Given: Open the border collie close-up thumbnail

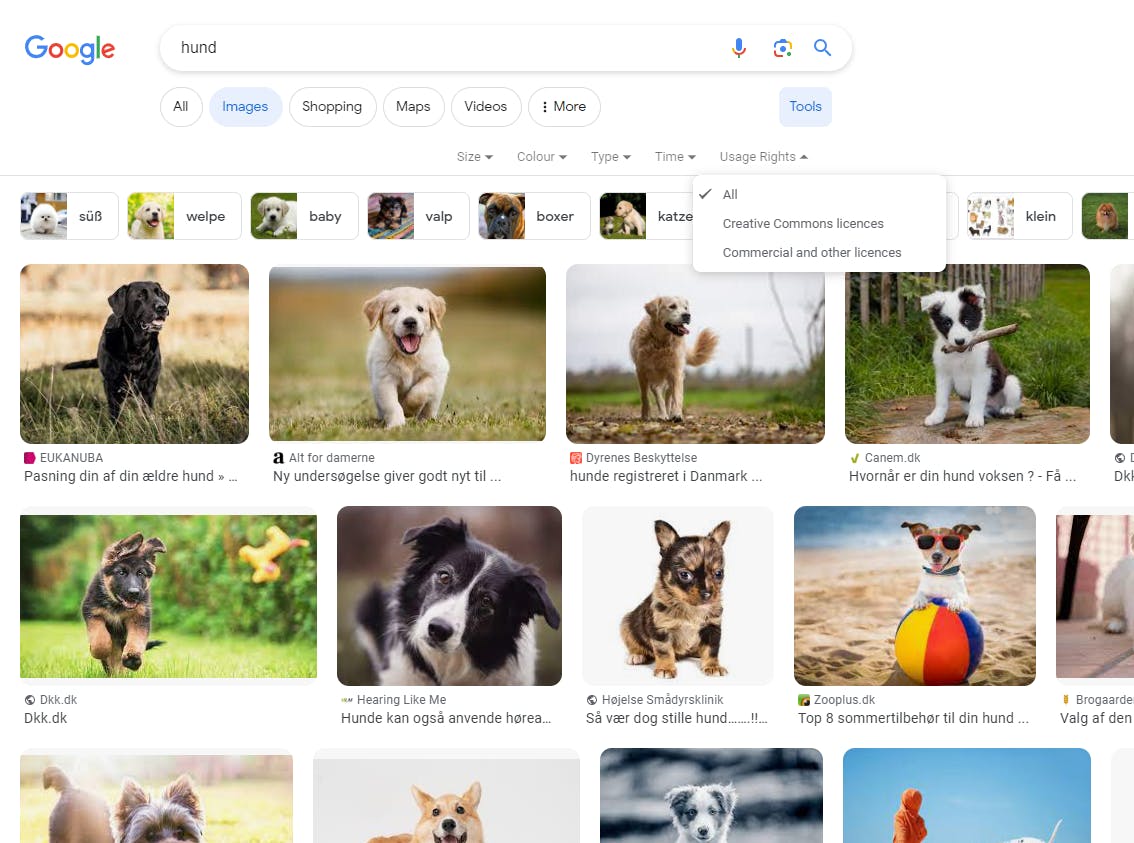Looking at the screenshot, I should (x=449, y=596).
